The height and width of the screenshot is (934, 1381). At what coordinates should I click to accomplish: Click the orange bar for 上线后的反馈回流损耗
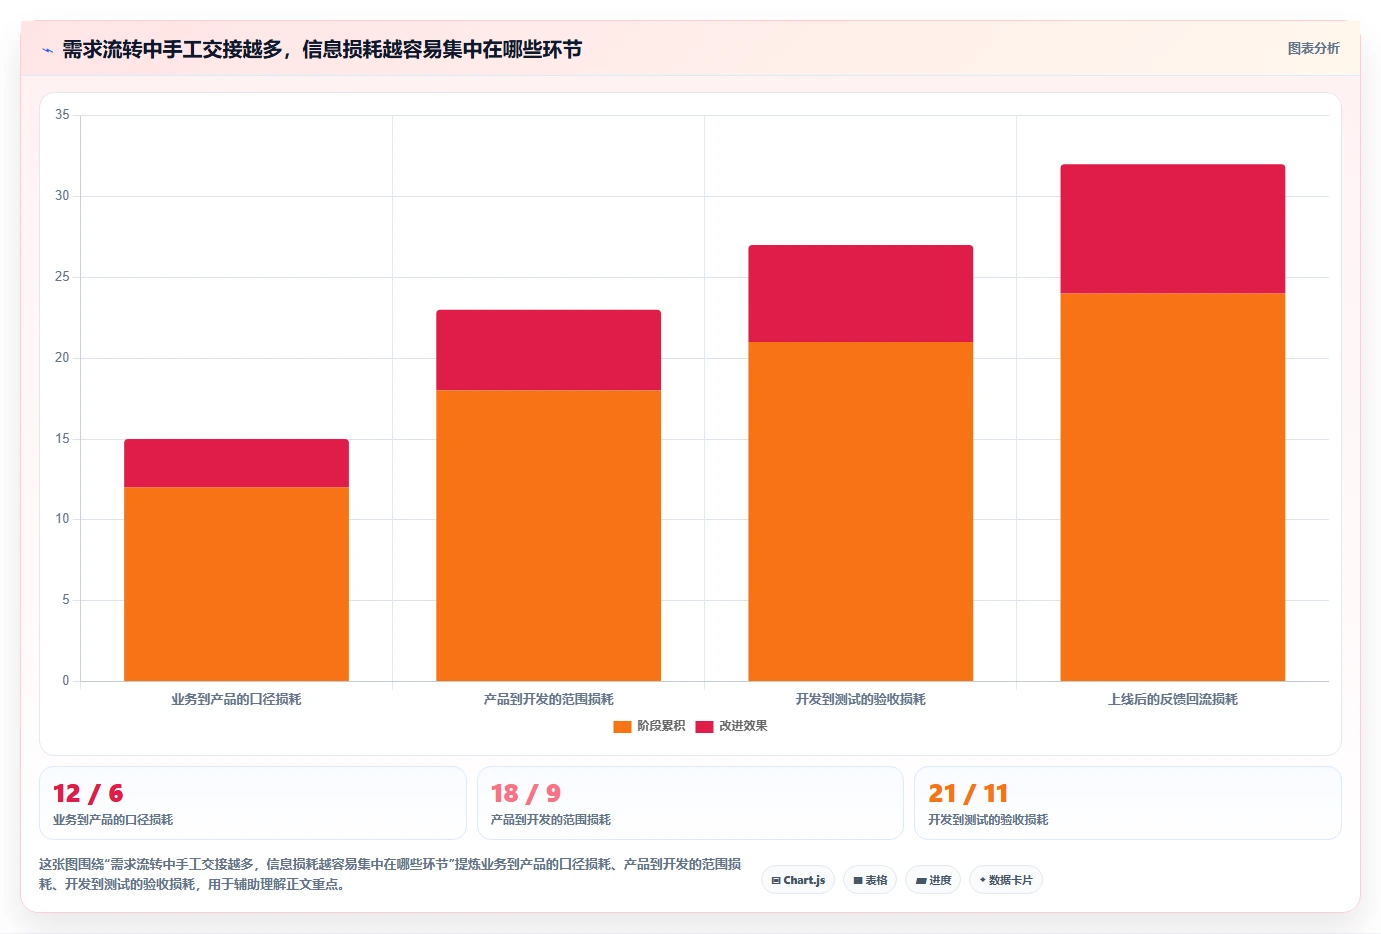pyautogui.click(x=1172, y=487)
